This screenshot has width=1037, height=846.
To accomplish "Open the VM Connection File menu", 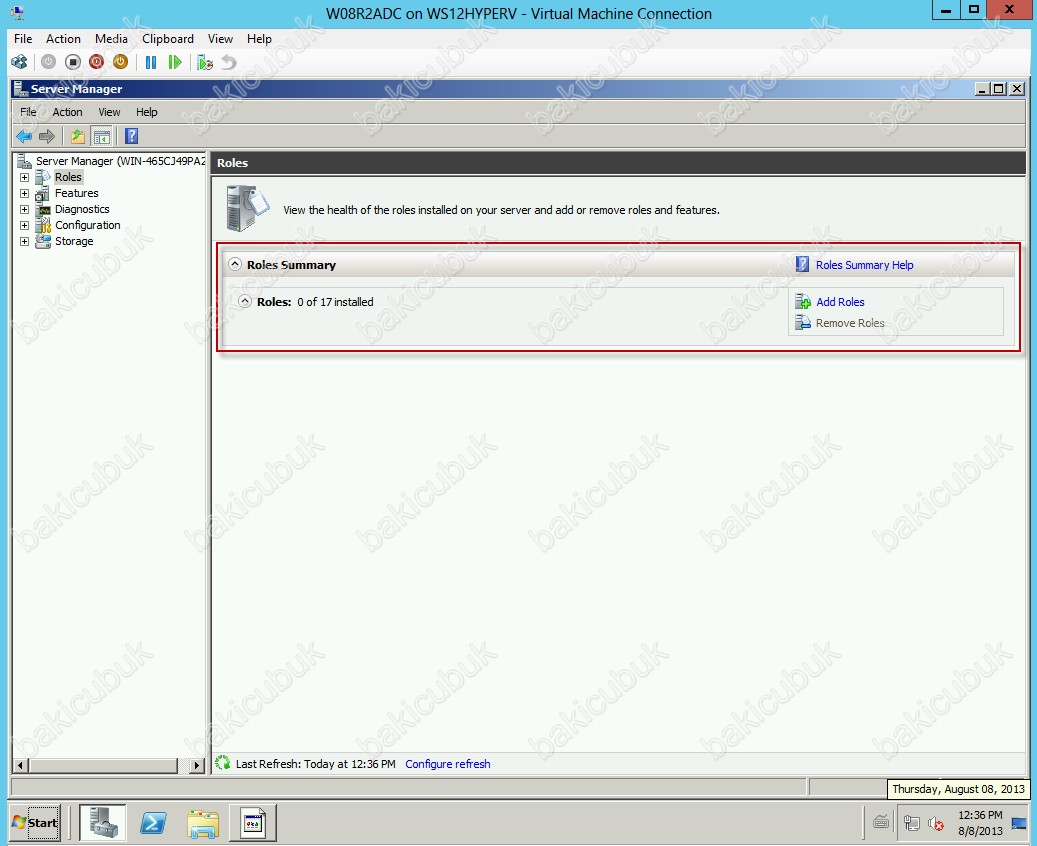I will click(23, 39).
